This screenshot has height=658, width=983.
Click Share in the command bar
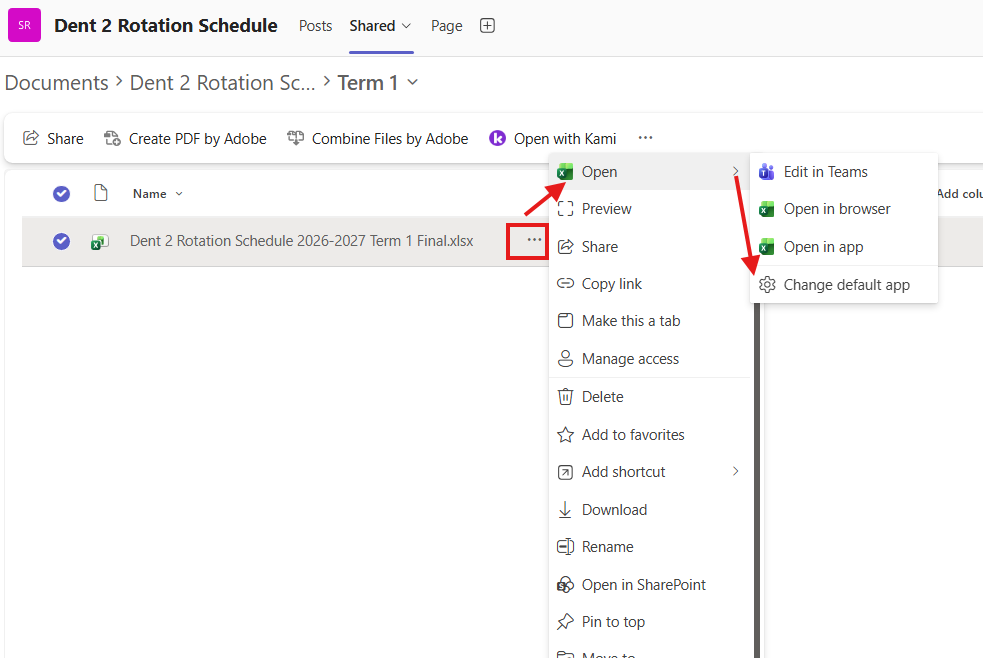pos(53,138)
